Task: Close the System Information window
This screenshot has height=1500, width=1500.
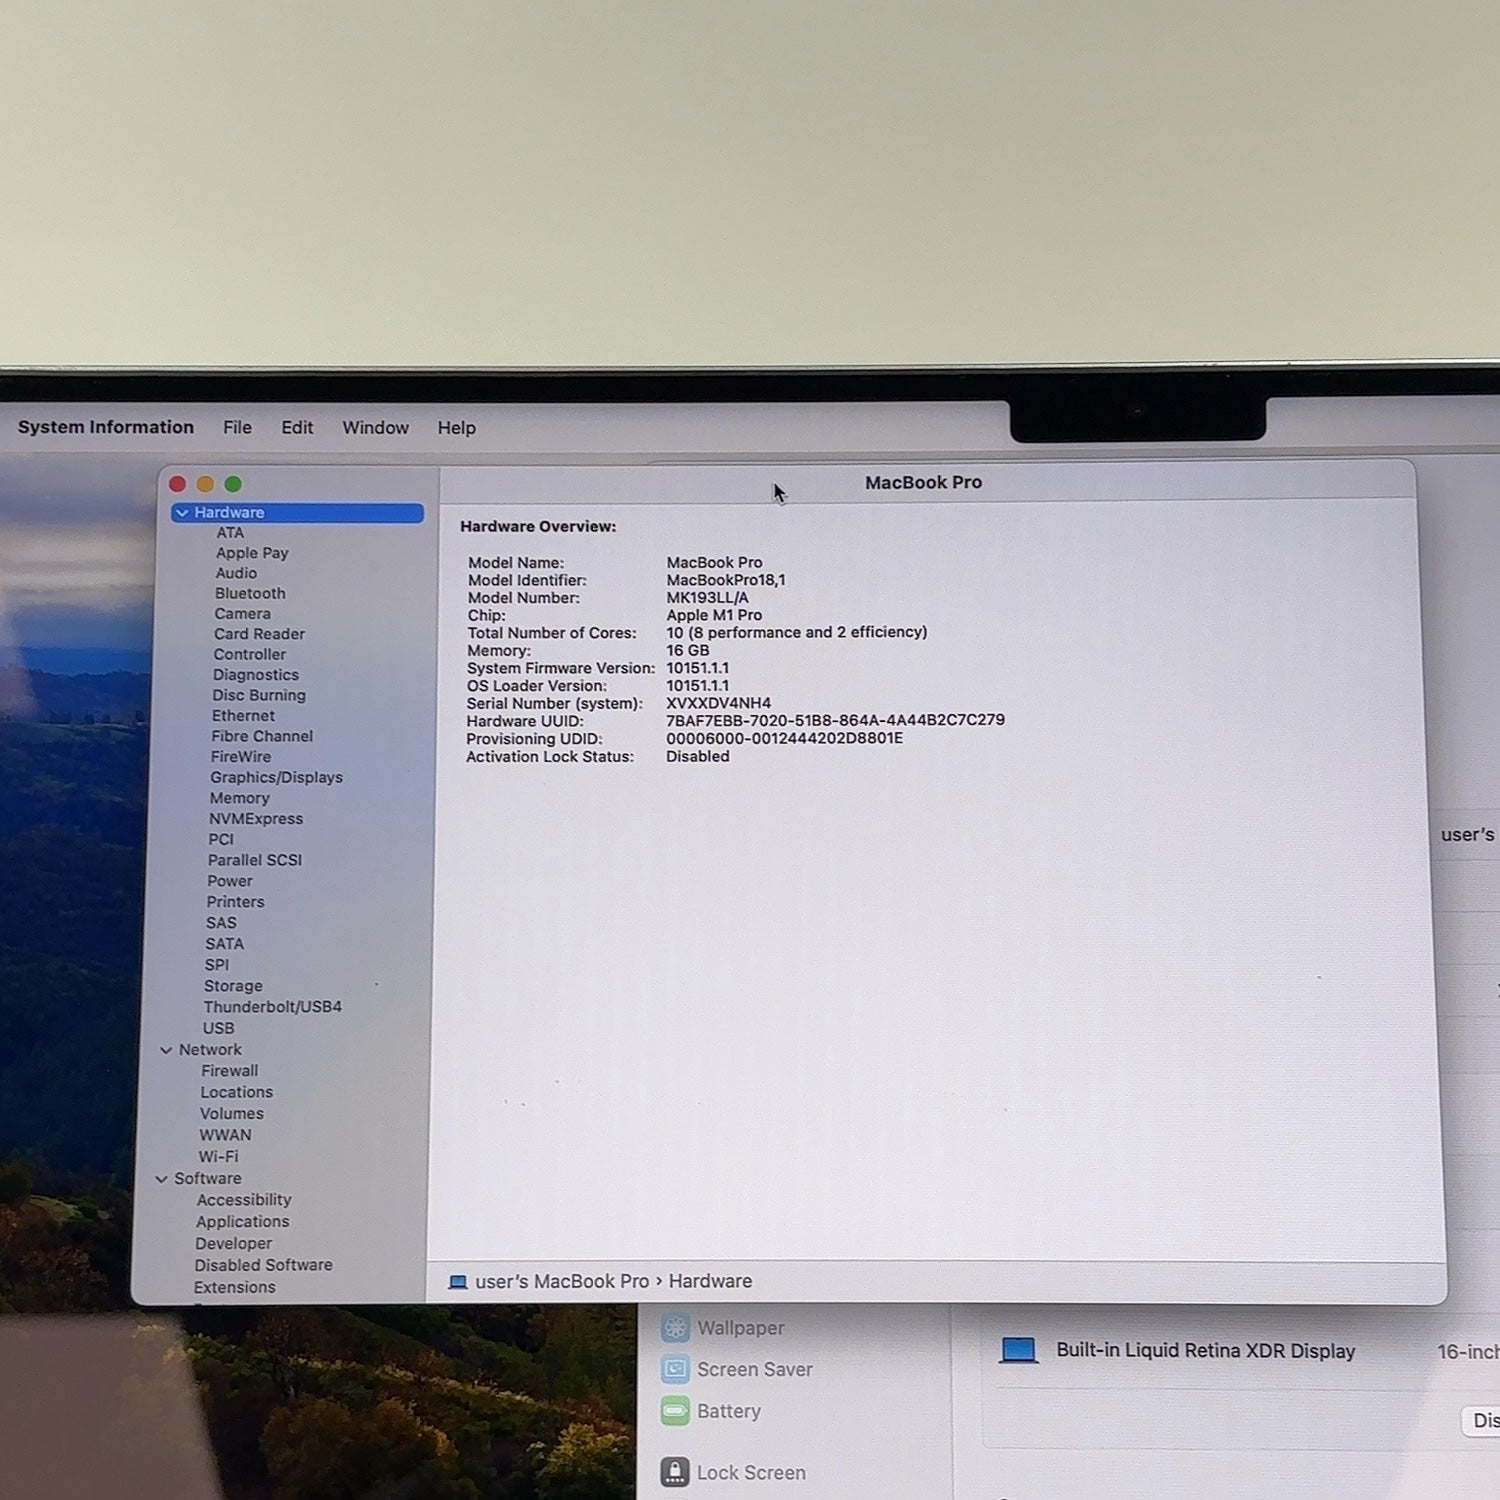Action: [178, 484]
